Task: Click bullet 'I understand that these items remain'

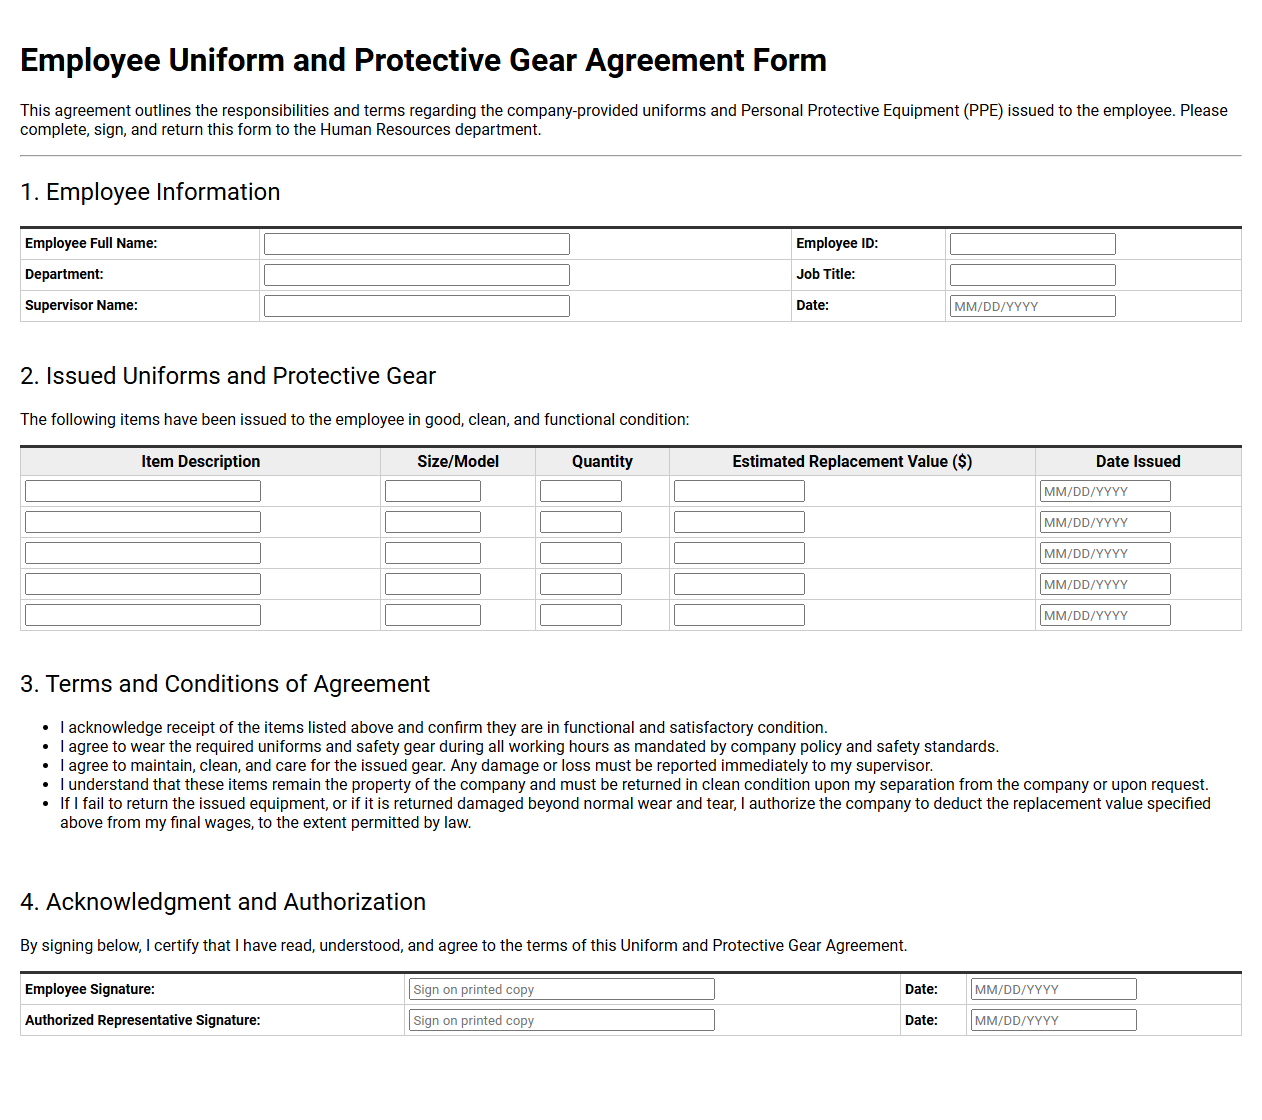Action: click(x=634, y=785)
